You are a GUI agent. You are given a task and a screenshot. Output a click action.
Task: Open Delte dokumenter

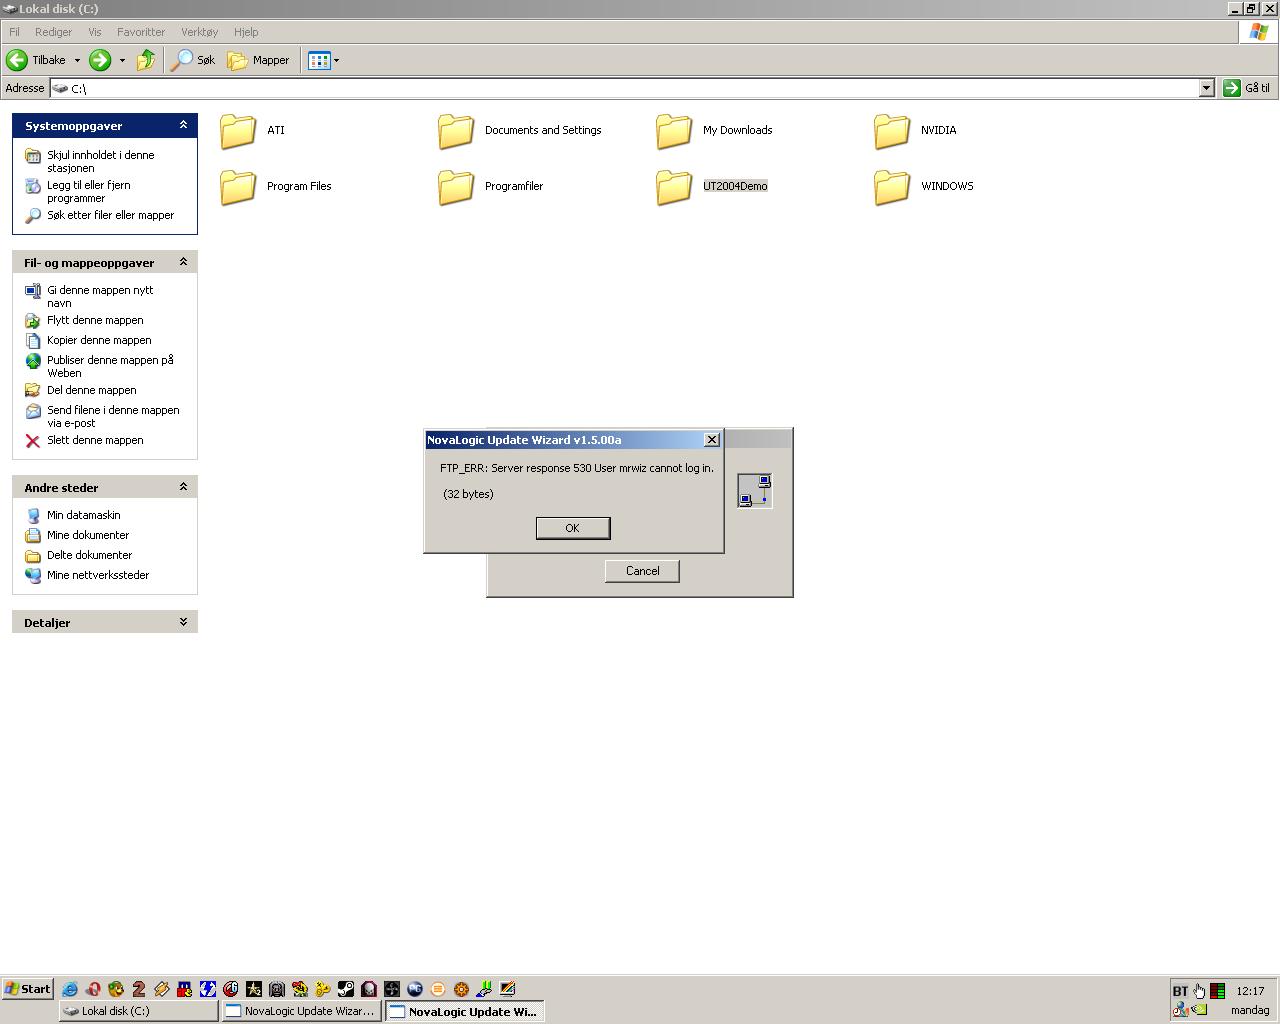pos(89,555)
